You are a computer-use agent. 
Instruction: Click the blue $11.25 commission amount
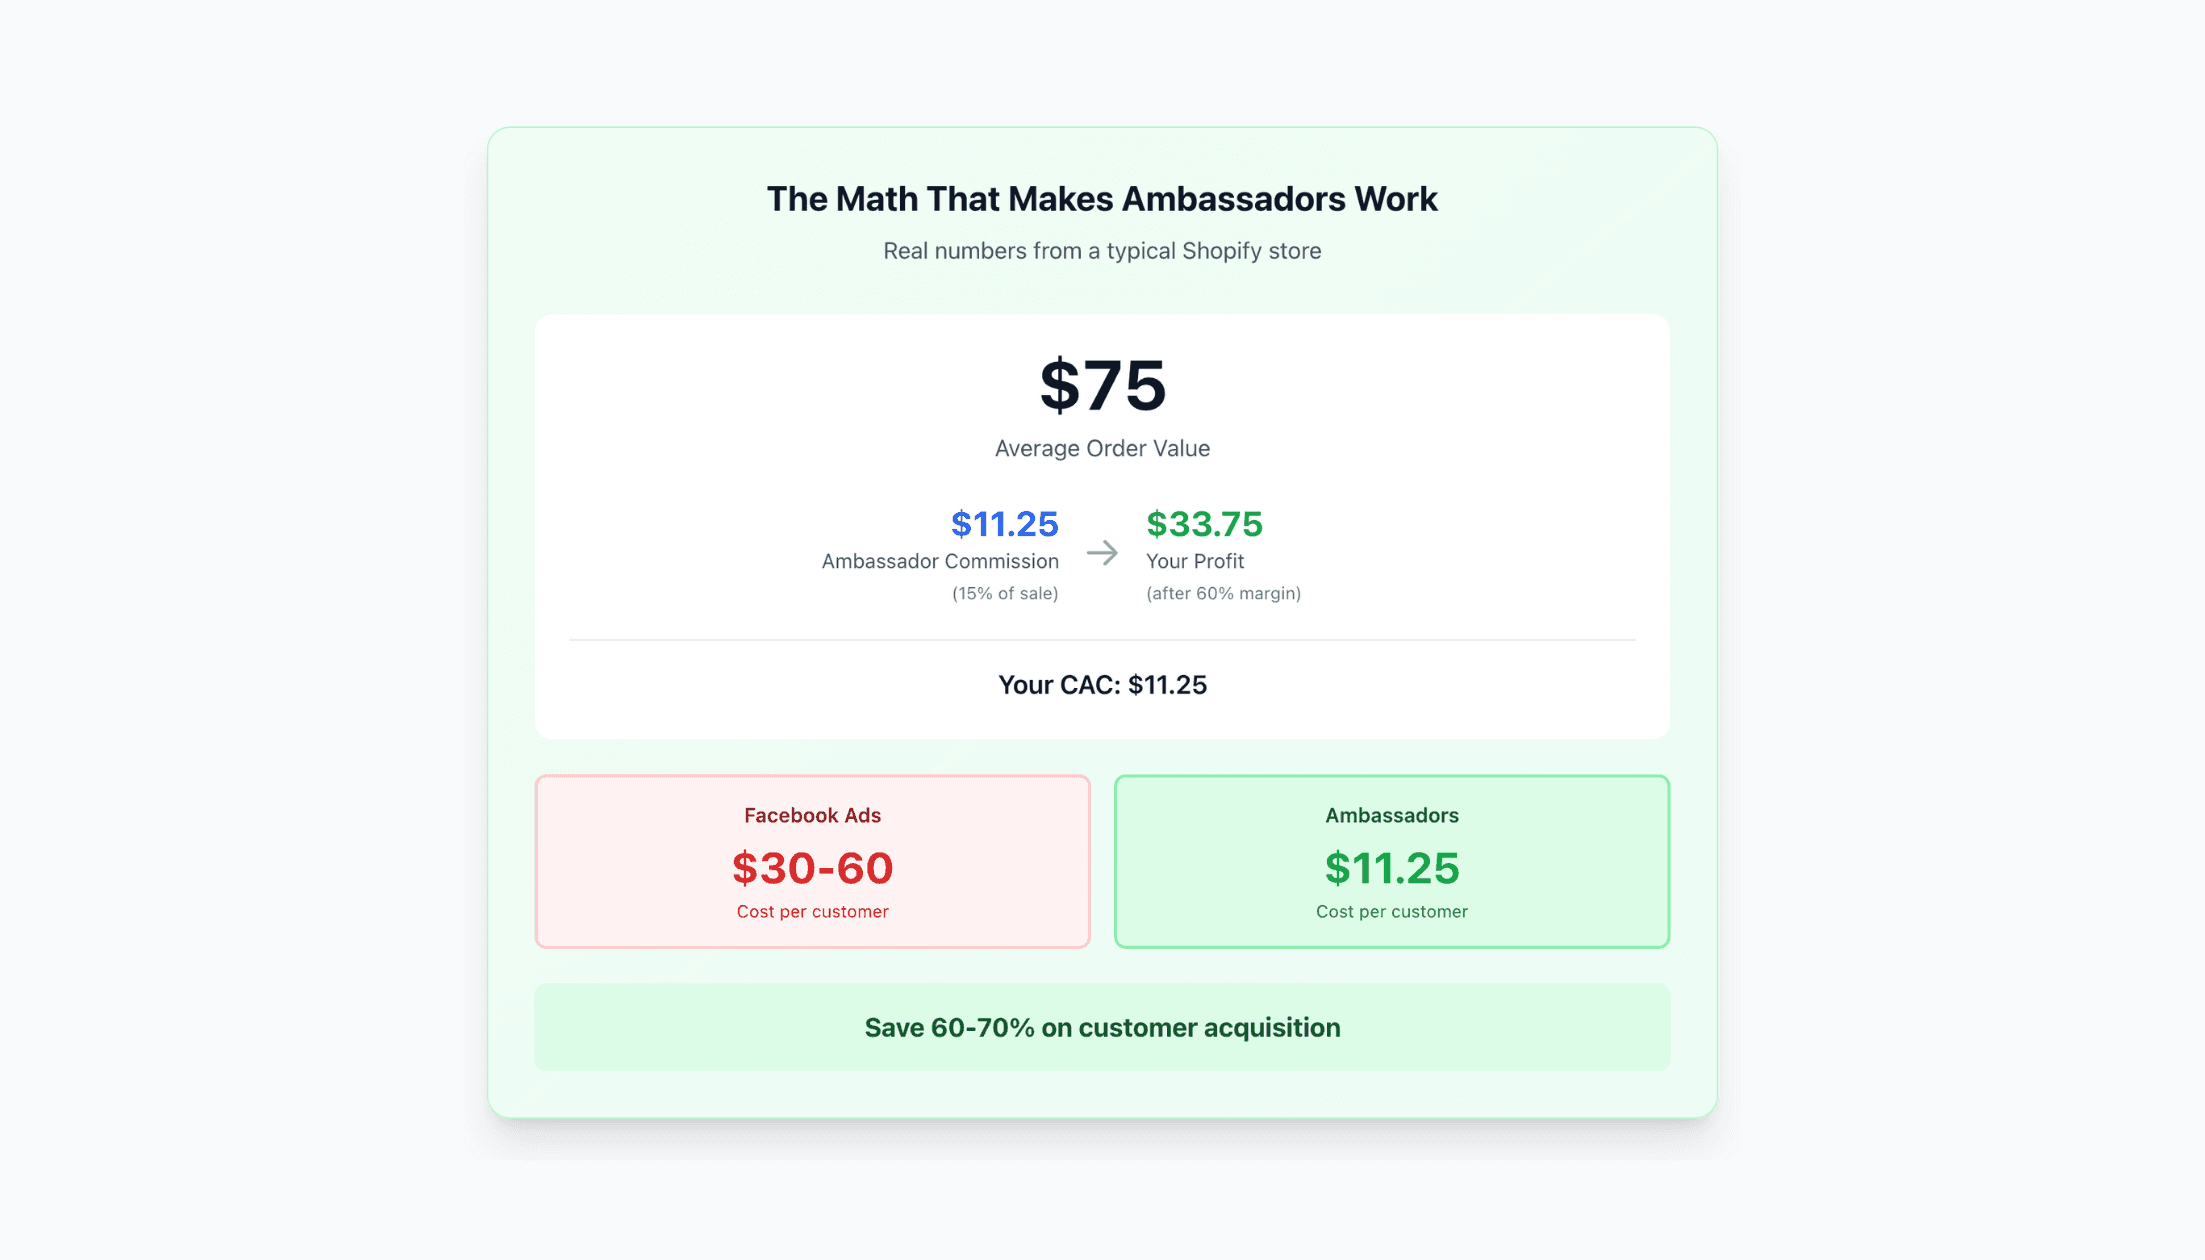(1004, 524)
